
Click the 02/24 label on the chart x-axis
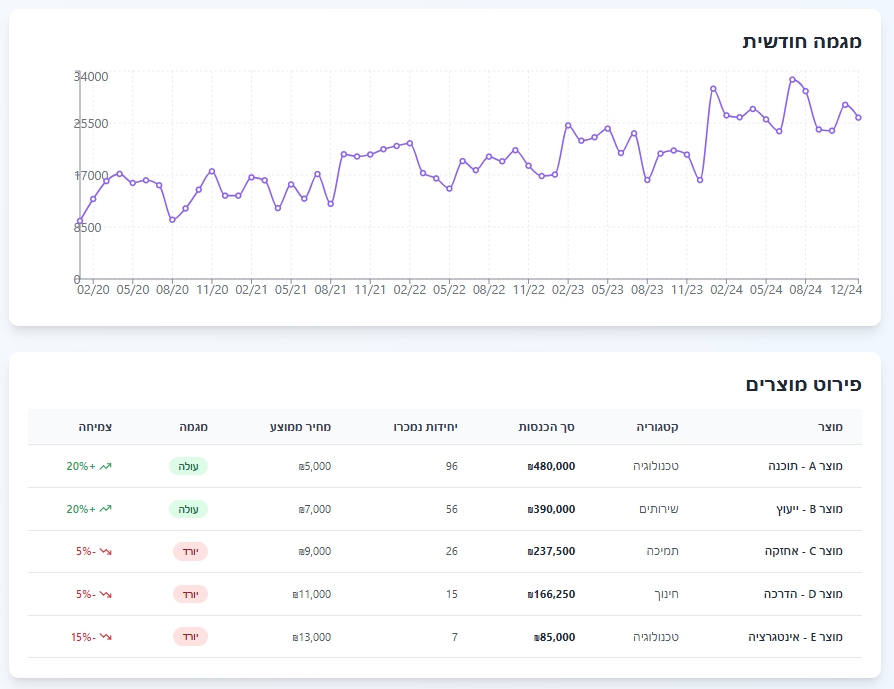click(727, 290)
